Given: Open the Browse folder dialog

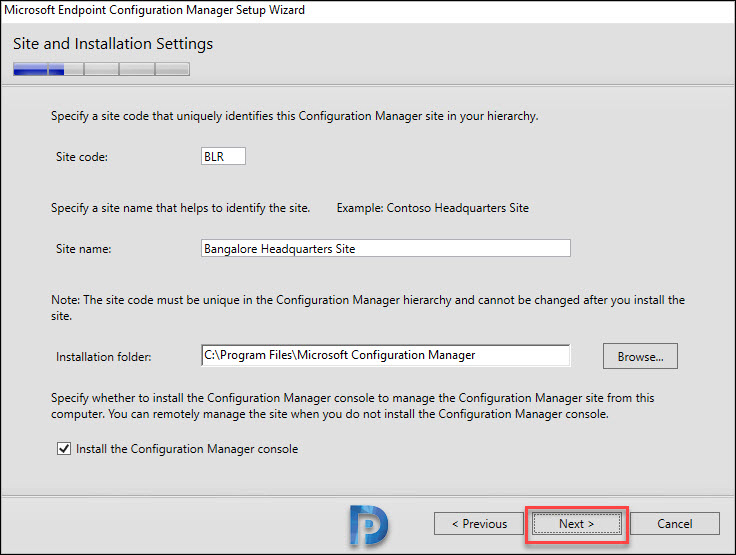Looking at the screenshot, I should click(640, 356).
